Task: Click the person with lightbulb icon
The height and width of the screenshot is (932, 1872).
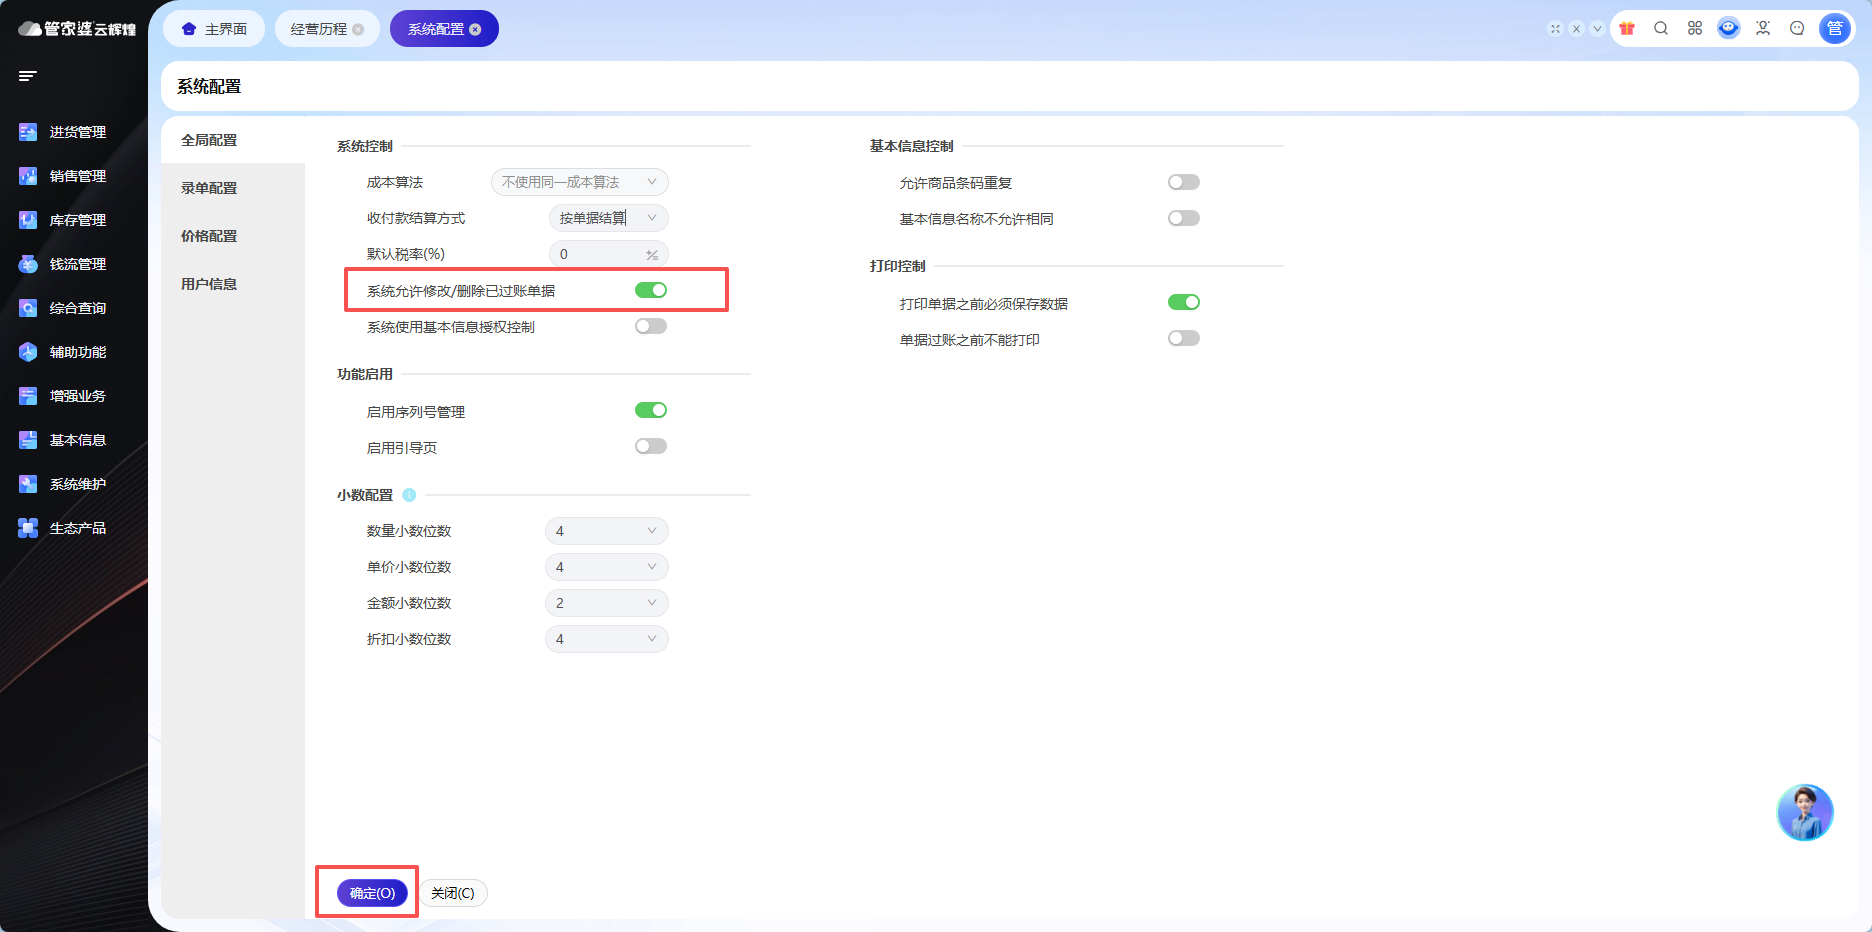Action: click(x=1763, y=29)
